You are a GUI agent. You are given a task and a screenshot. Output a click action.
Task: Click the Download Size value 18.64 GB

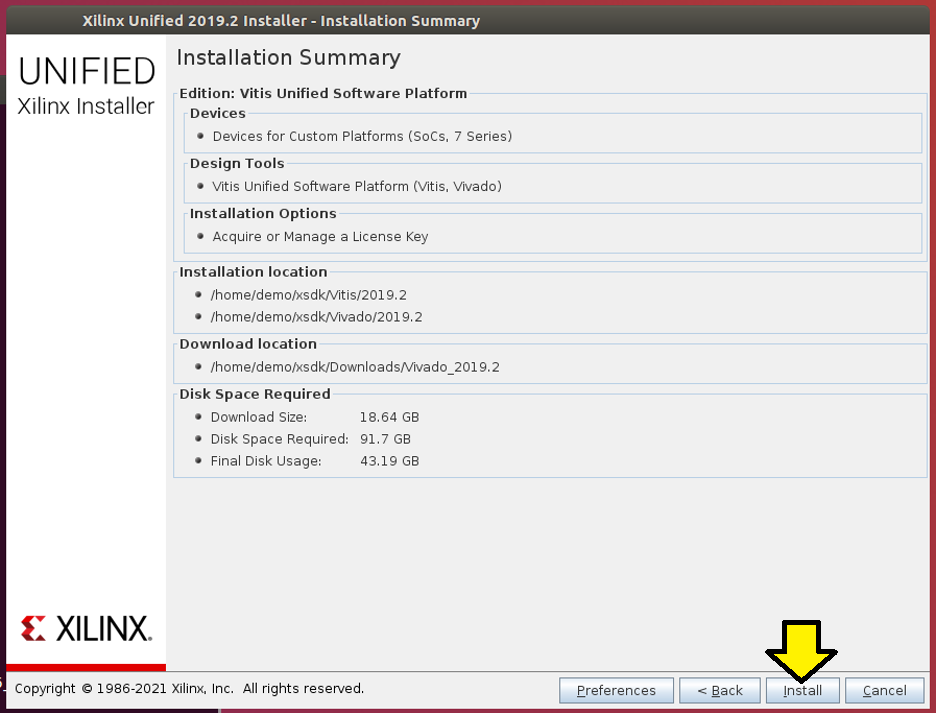tap(389, 417)
